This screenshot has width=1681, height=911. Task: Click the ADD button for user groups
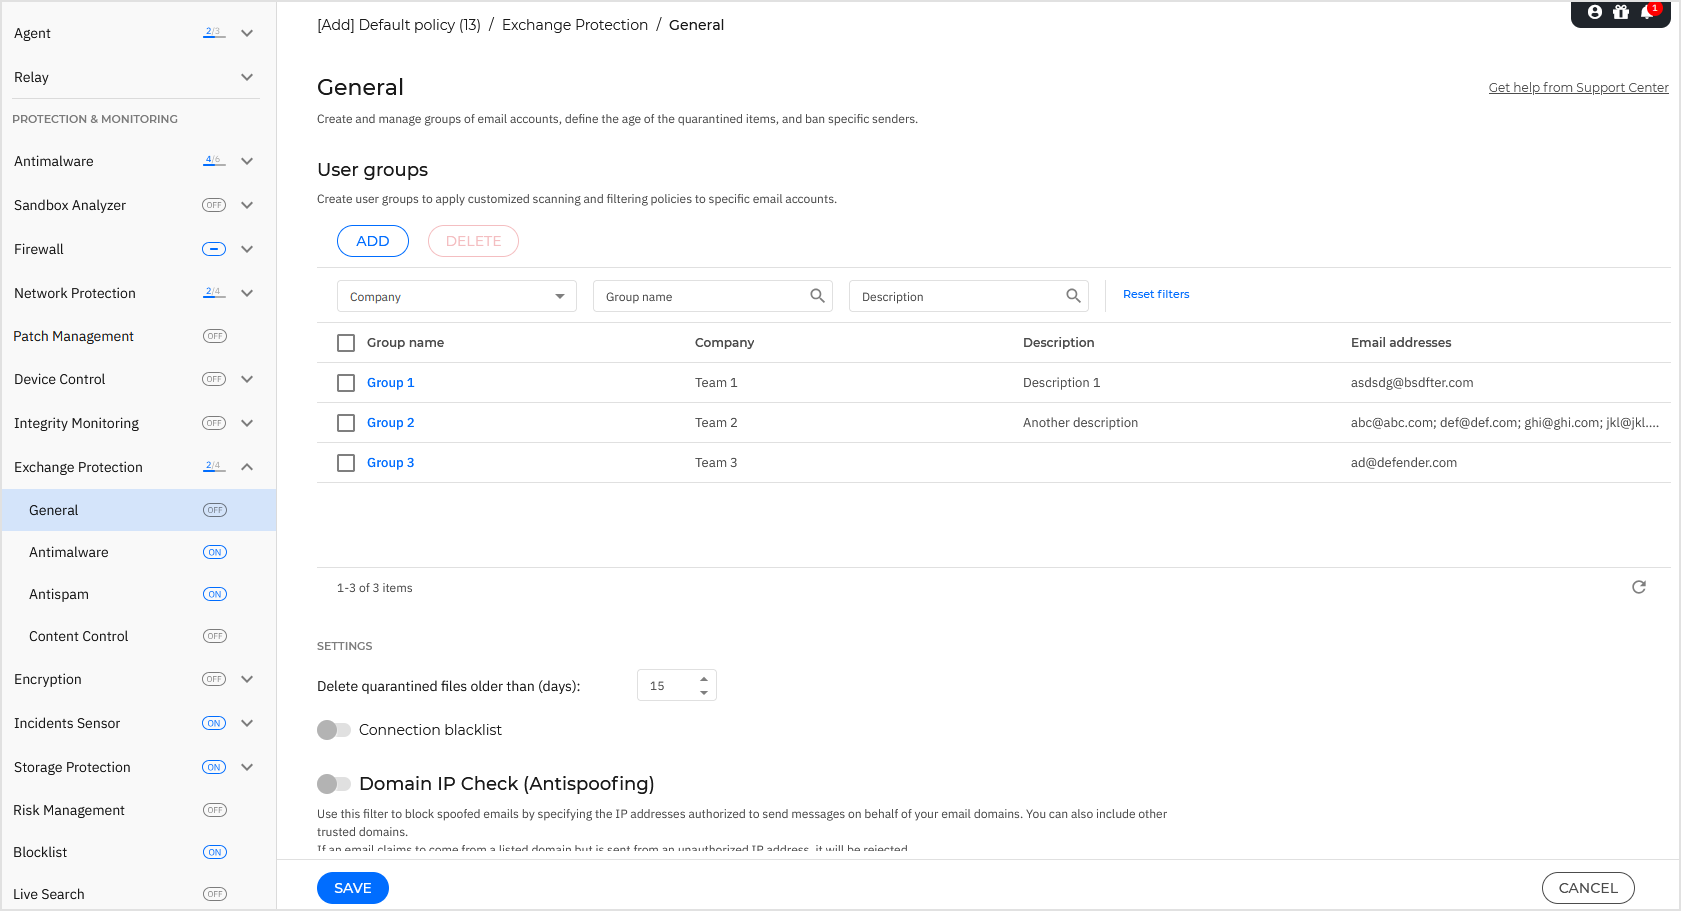tap(373, 241)
